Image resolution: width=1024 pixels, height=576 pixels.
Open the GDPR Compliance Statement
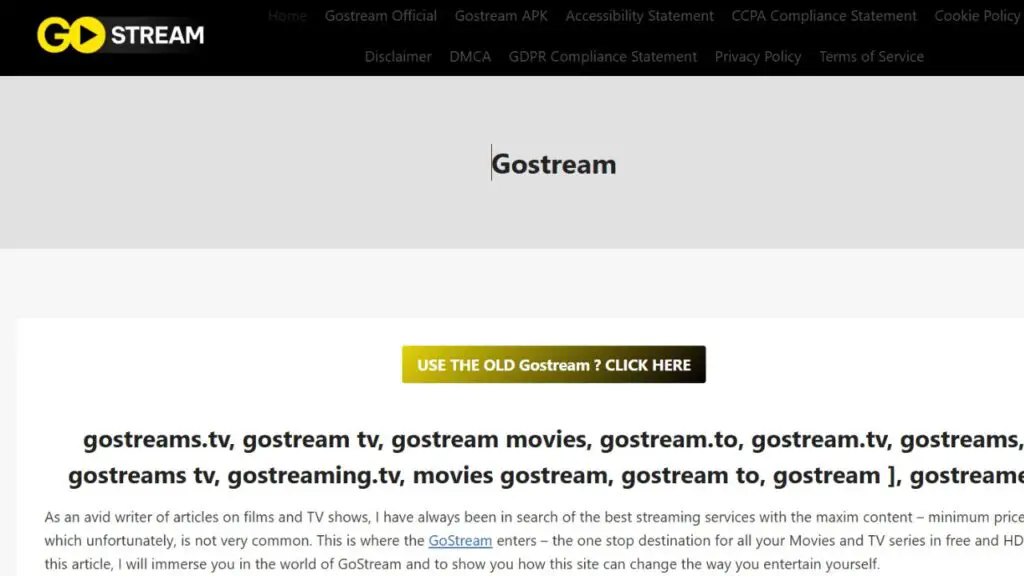tap(602, 57)
